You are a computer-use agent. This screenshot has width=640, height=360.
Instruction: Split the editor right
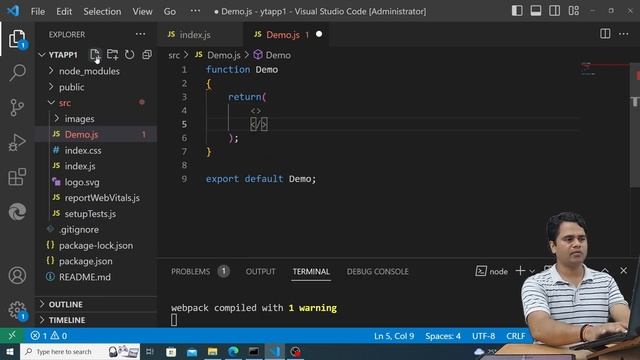coord(605,34)
